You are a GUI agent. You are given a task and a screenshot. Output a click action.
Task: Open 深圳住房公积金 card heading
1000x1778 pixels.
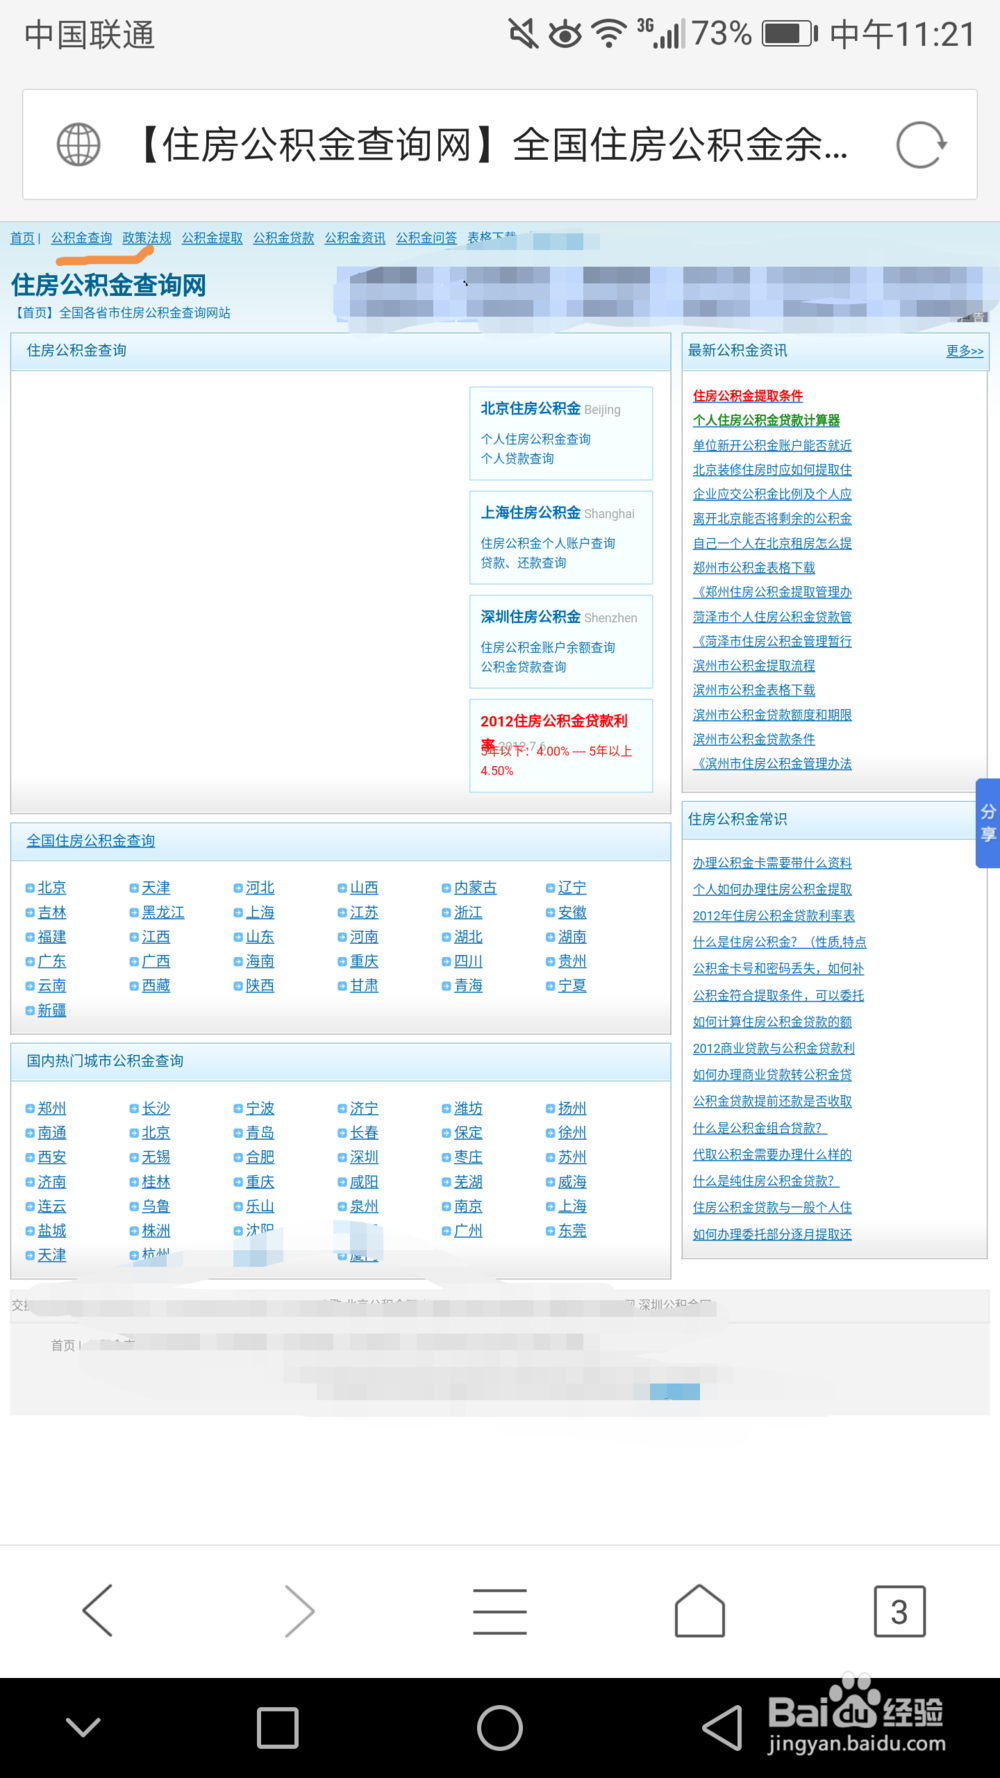tap(530, 617)
